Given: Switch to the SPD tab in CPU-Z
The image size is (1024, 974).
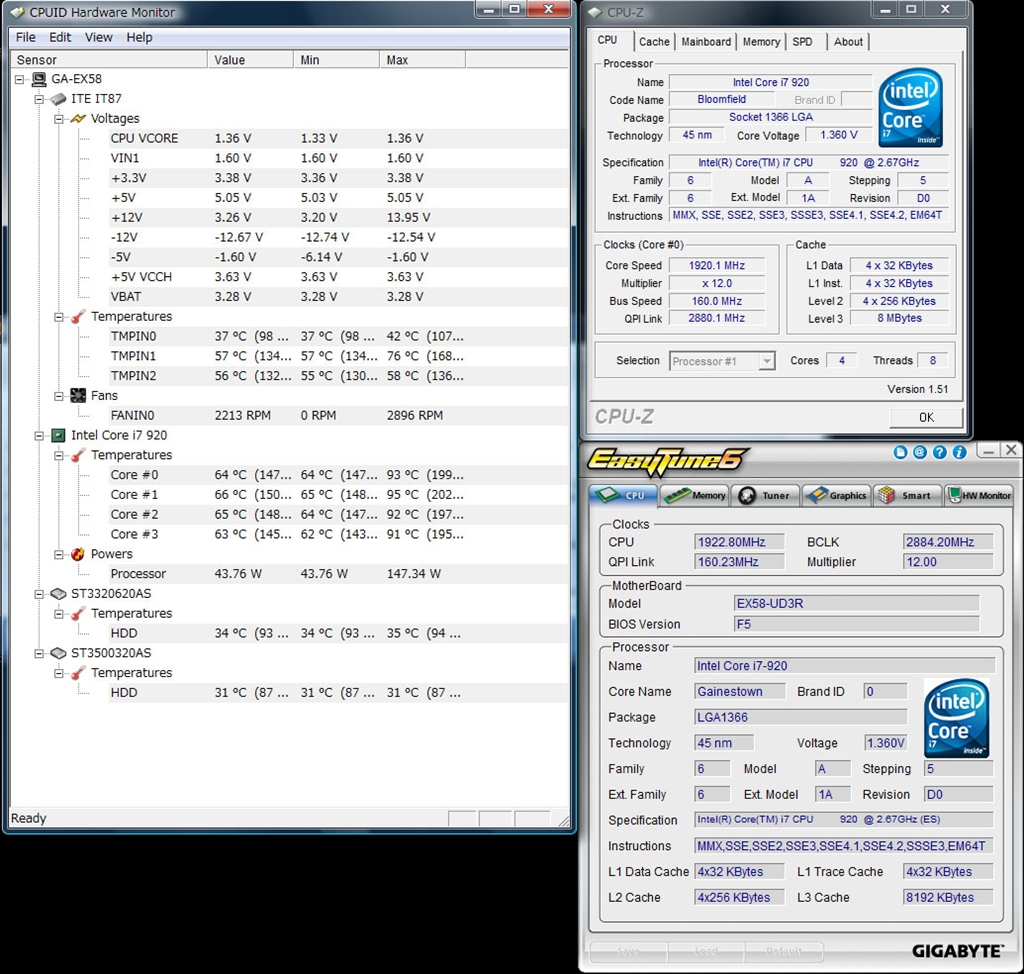Looking at the screenshot, I should pyautogui.click(x=802, y=42).
